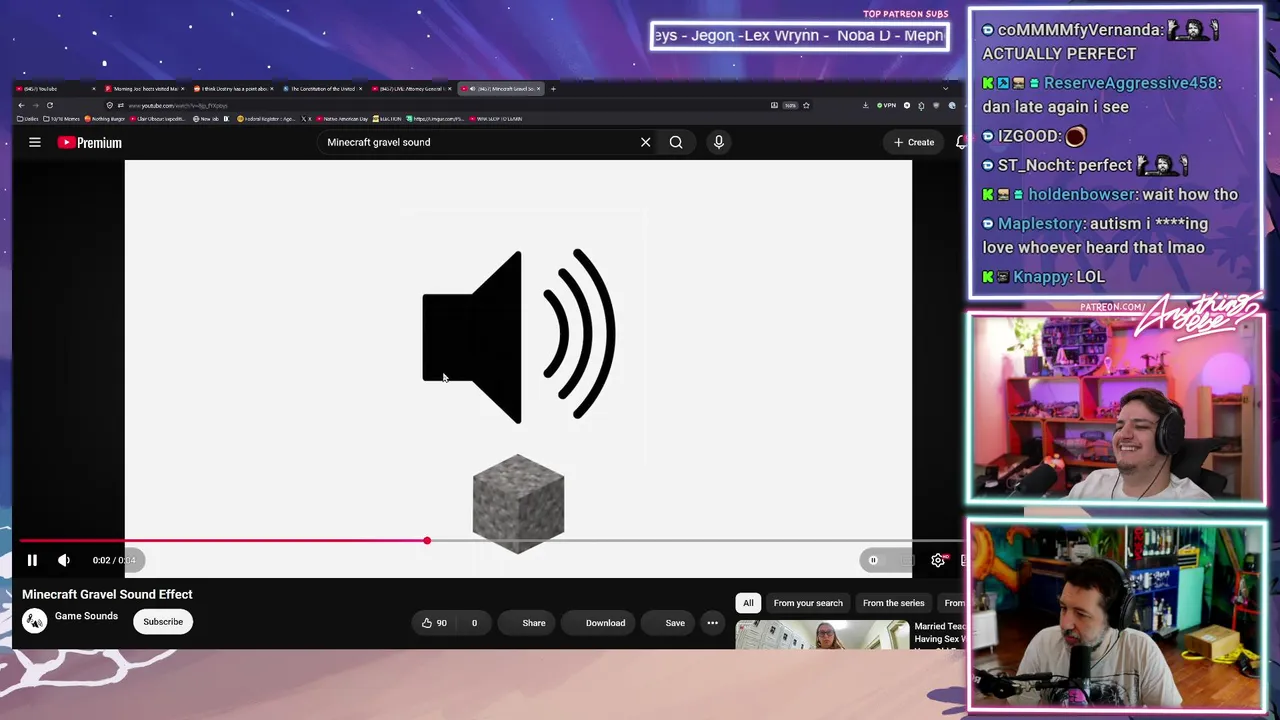Dislike the video showing 0
The height and width of the screenshot is (720, 1280).
(x=475, y=623)
